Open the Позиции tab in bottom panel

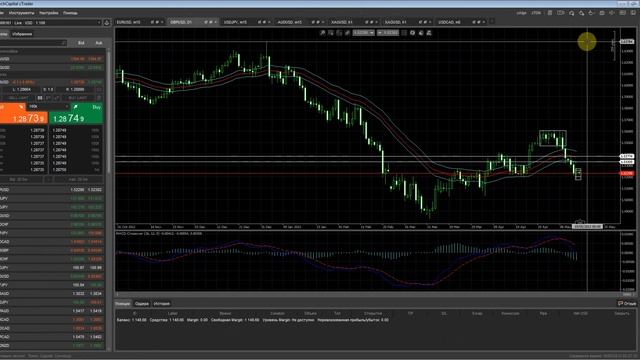tap(122, 304)
